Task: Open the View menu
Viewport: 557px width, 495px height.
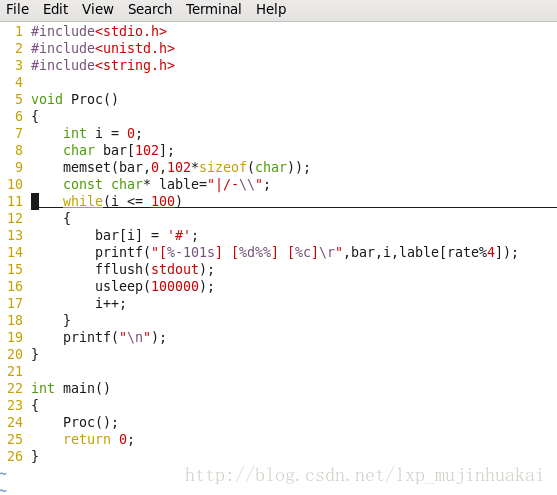Action: click(98, 9)
